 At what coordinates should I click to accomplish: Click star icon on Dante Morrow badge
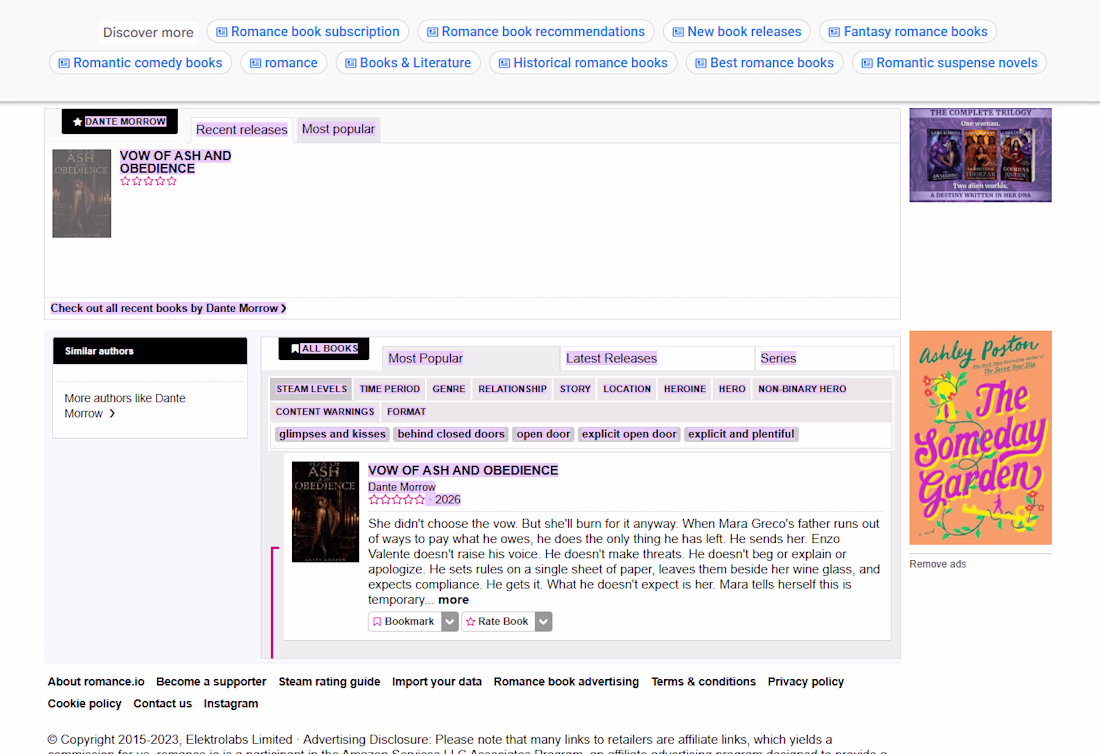pos(77,122)
